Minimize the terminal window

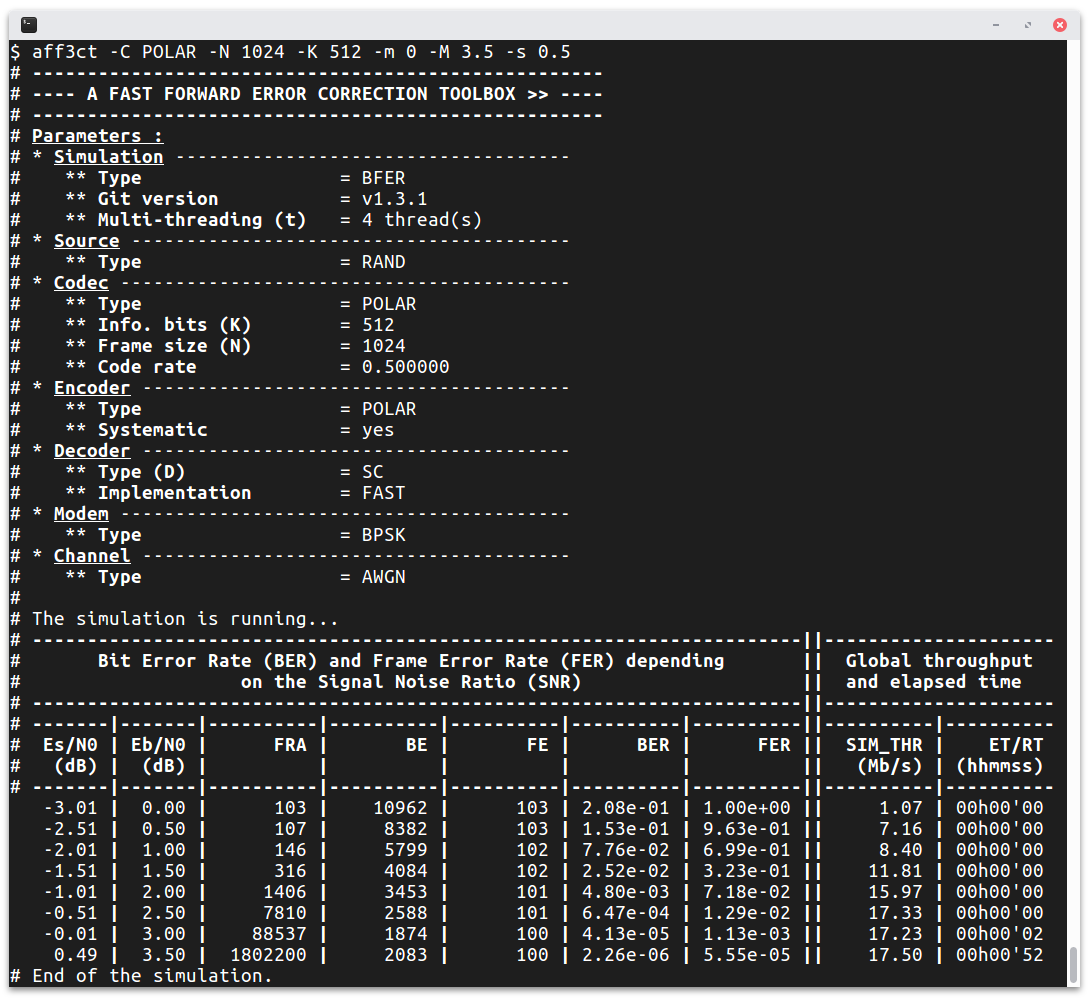point(996,25)
